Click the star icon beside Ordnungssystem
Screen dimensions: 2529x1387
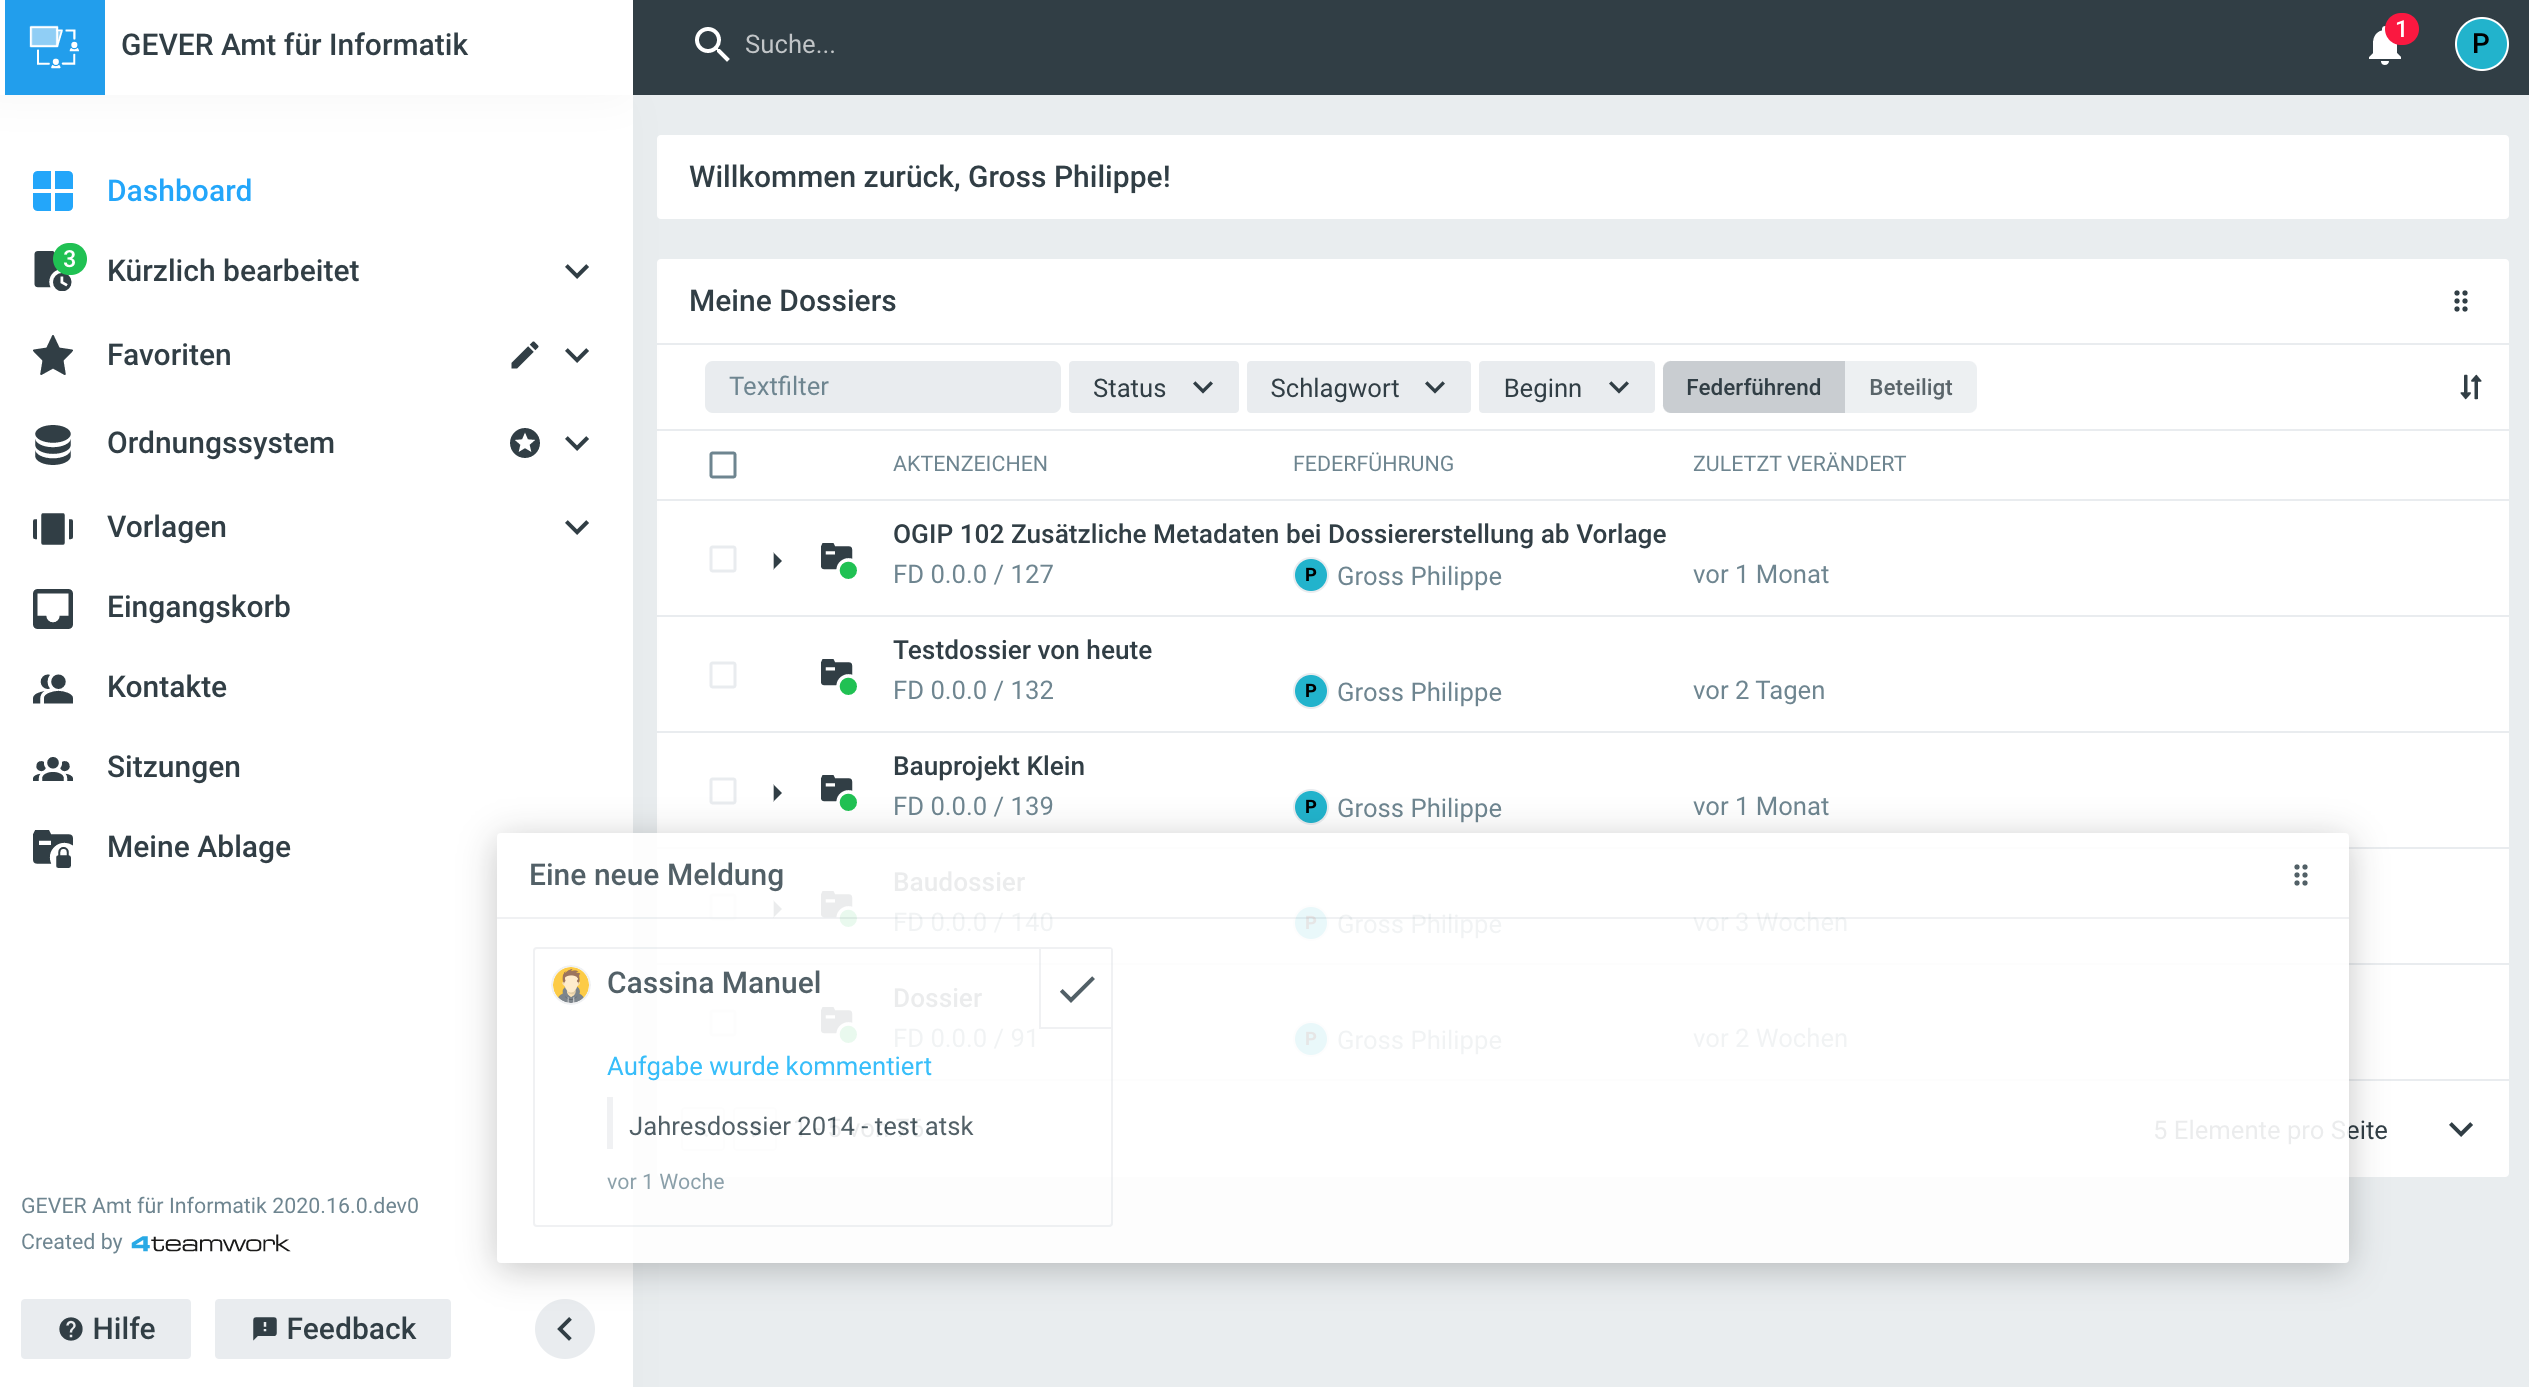click(524, 443)
